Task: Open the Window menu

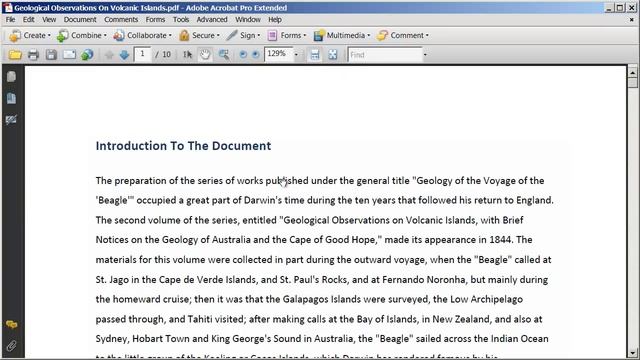Action: click(248, 20)
